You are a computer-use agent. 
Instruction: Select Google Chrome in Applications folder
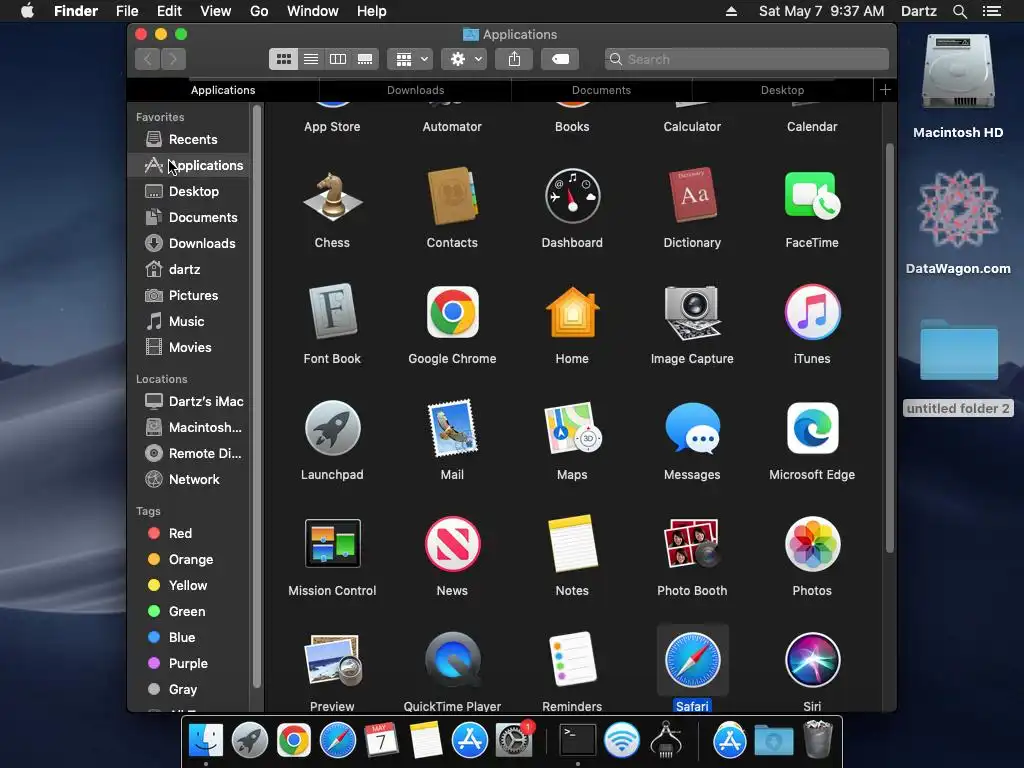[452, 312]
